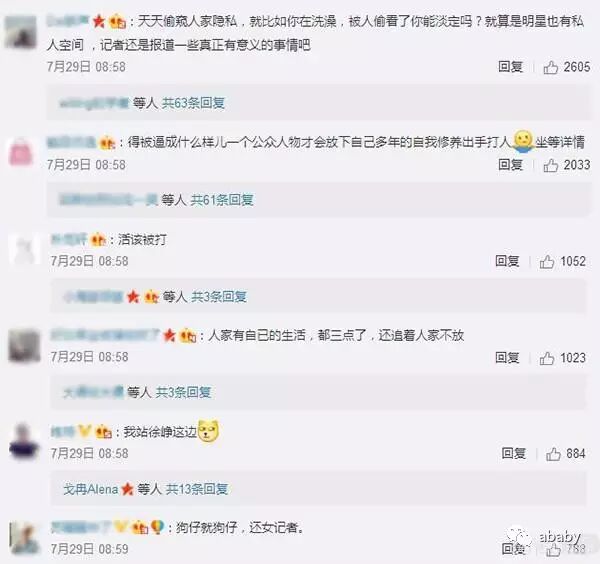Like the comment saying 活该被打
This screenshot has height=564, width=600.
546,262
